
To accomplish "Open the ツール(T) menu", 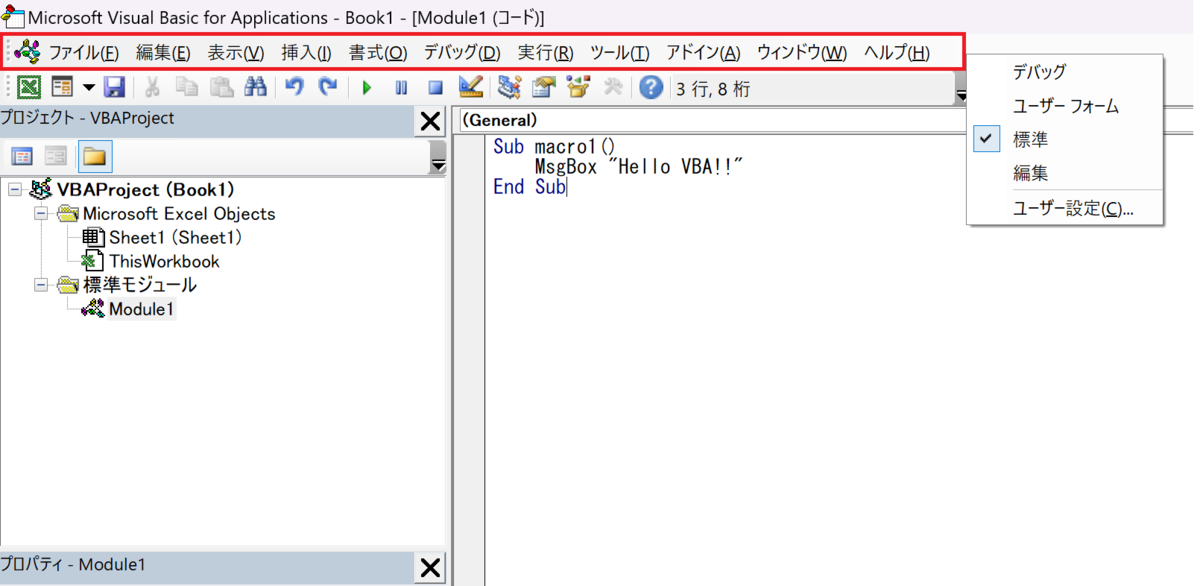I will [x=619, y=53].
